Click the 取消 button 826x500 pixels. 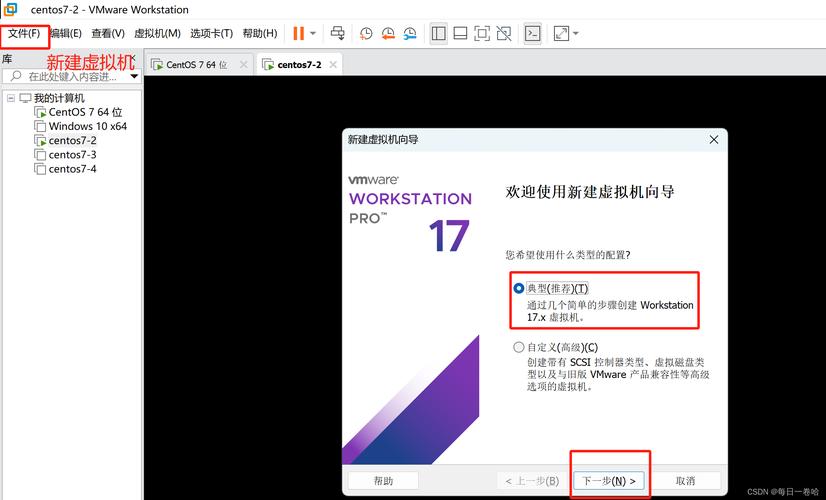click(x=685, y=481)
